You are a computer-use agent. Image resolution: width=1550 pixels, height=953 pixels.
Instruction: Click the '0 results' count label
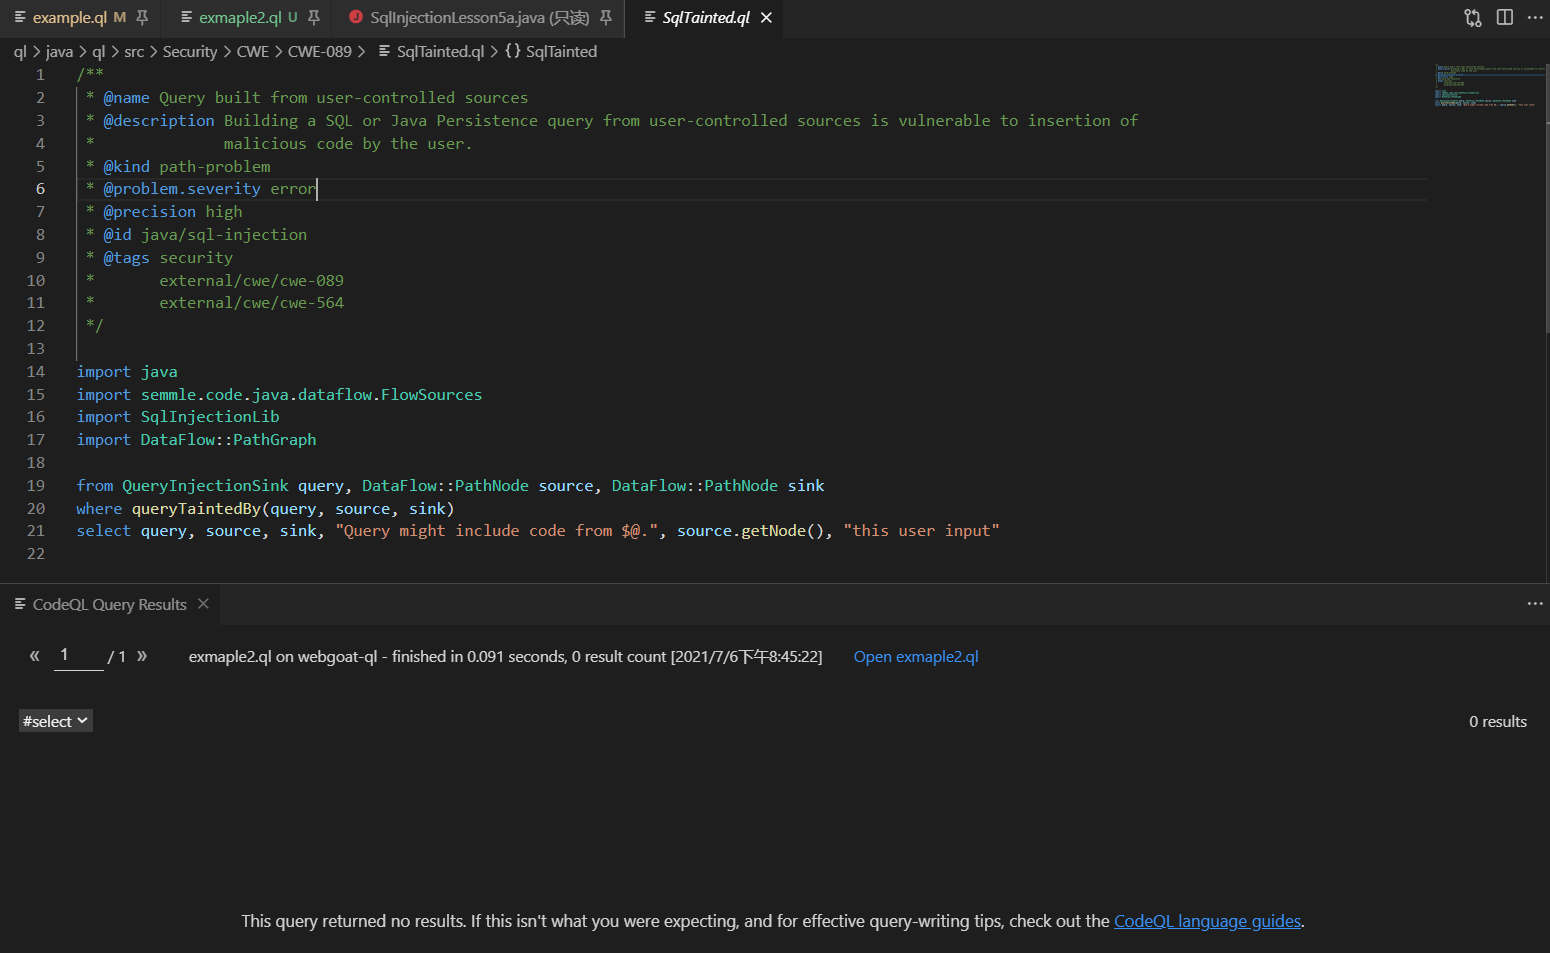pyautogui.click(x=1498, y=722)
